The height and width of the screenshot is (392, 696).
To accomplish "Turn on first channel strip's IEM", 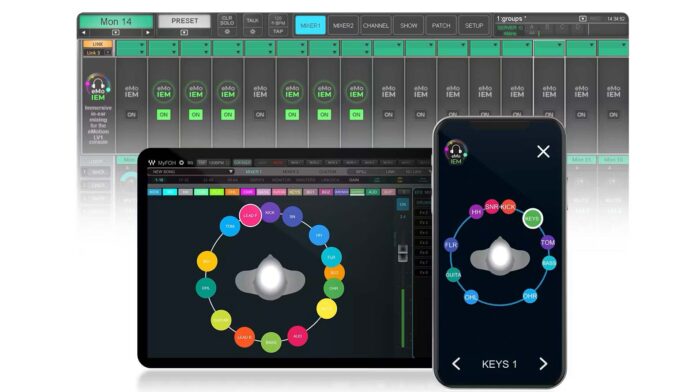I will coord(131,115).
